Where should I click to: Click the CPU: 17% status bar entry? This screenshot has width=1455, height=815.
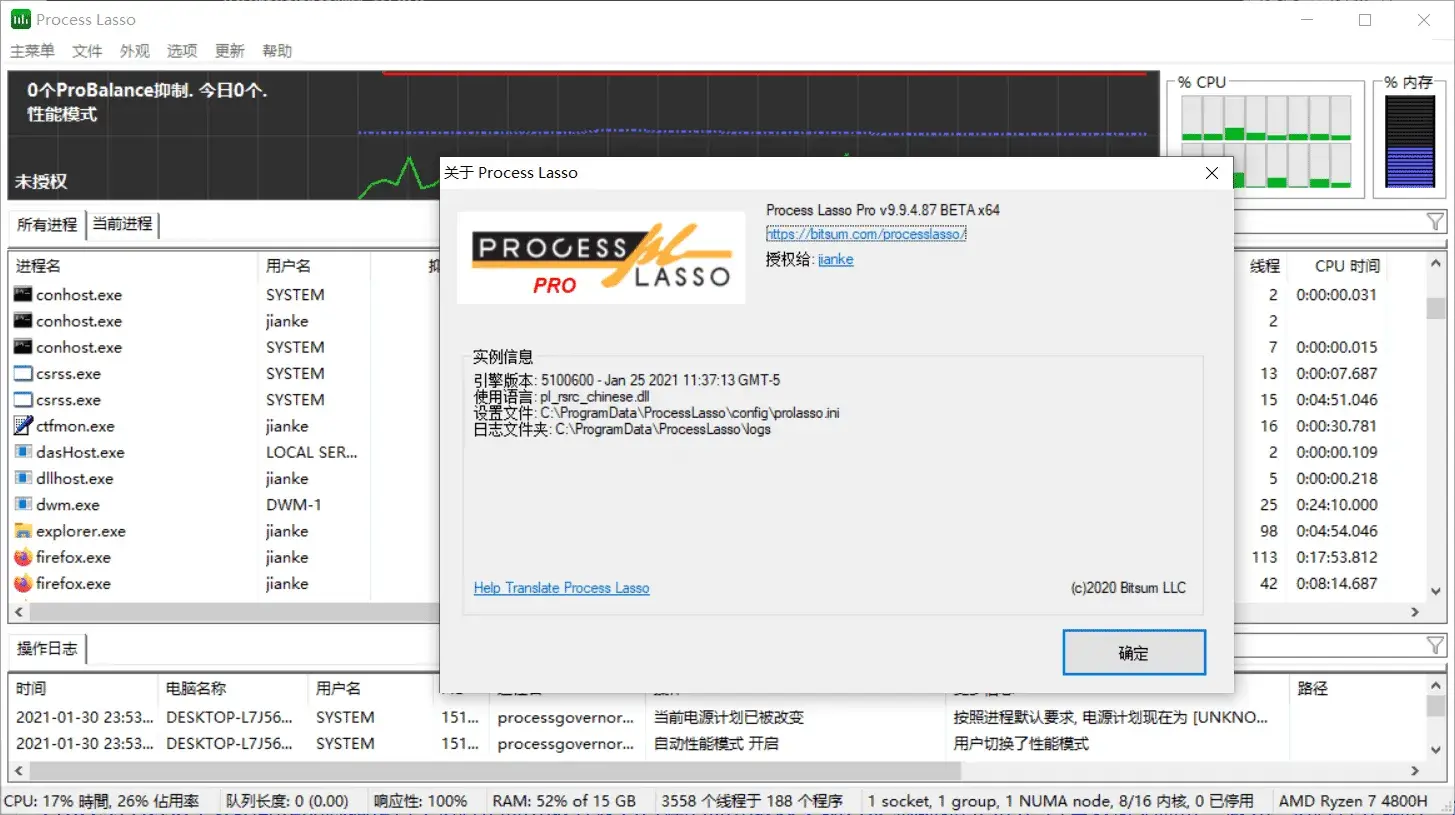[x=102, y=801]
